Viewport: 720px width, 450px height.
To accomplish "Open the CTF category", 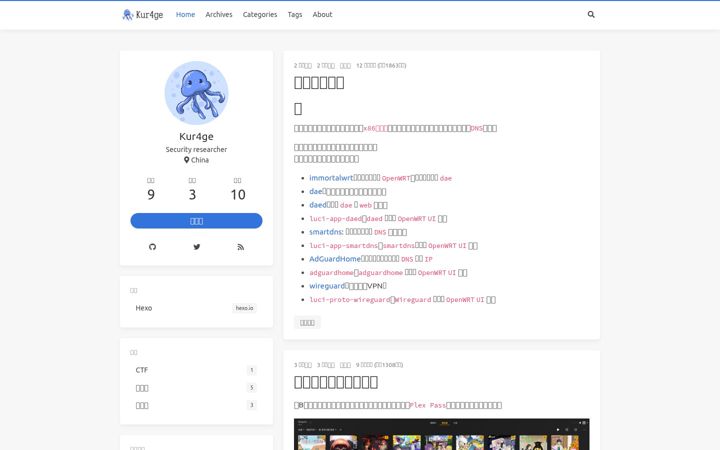I will coord(197,370).
